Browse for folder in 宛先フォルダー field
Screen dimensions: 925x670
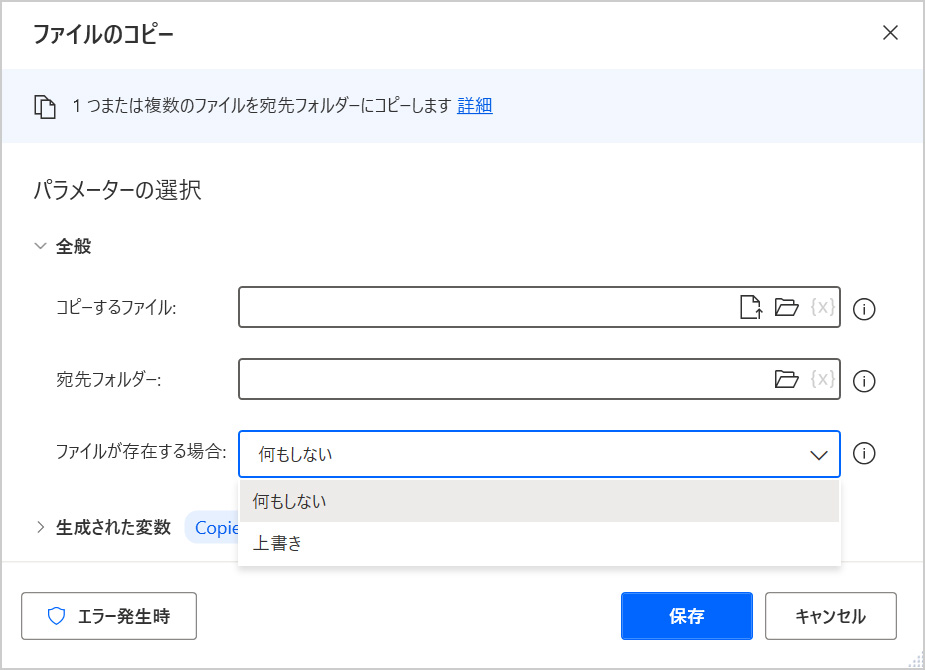pyautogui.click(x=787, y=380)
